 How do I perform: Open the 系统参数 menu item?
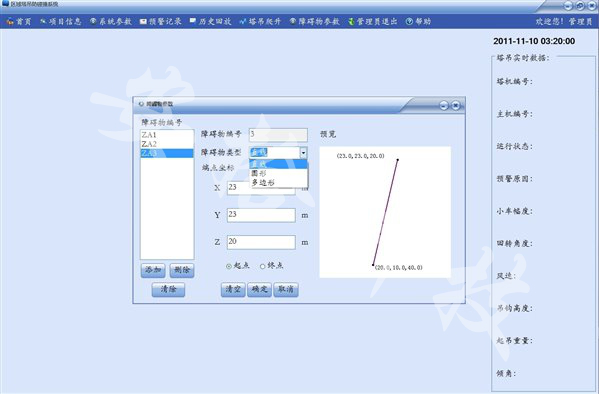click(x=111, y=22)
